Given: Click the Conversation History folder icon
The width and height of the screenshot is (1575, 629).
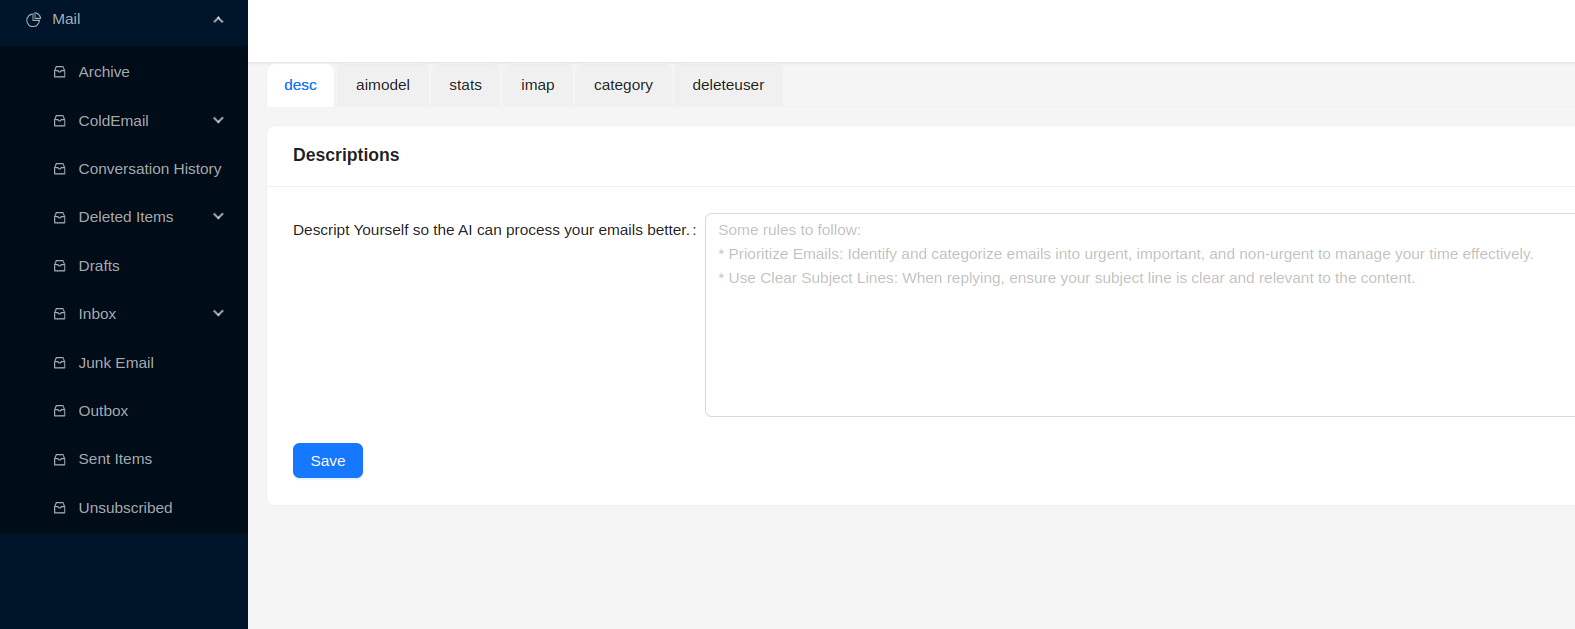Looking at the screenshot, I should [60, 169].
